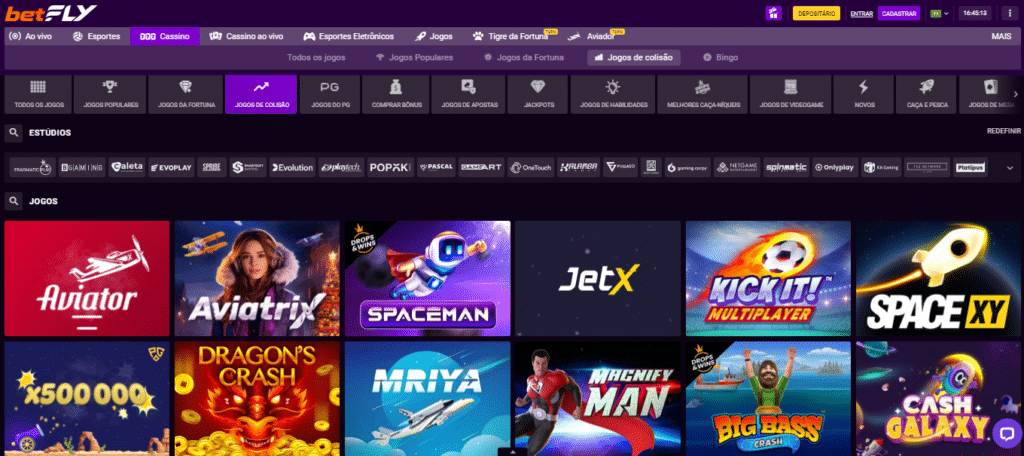Viewport: 1024px width, 456px height.
Task: Filter by OneTouch studio logo
Action: 531,168
